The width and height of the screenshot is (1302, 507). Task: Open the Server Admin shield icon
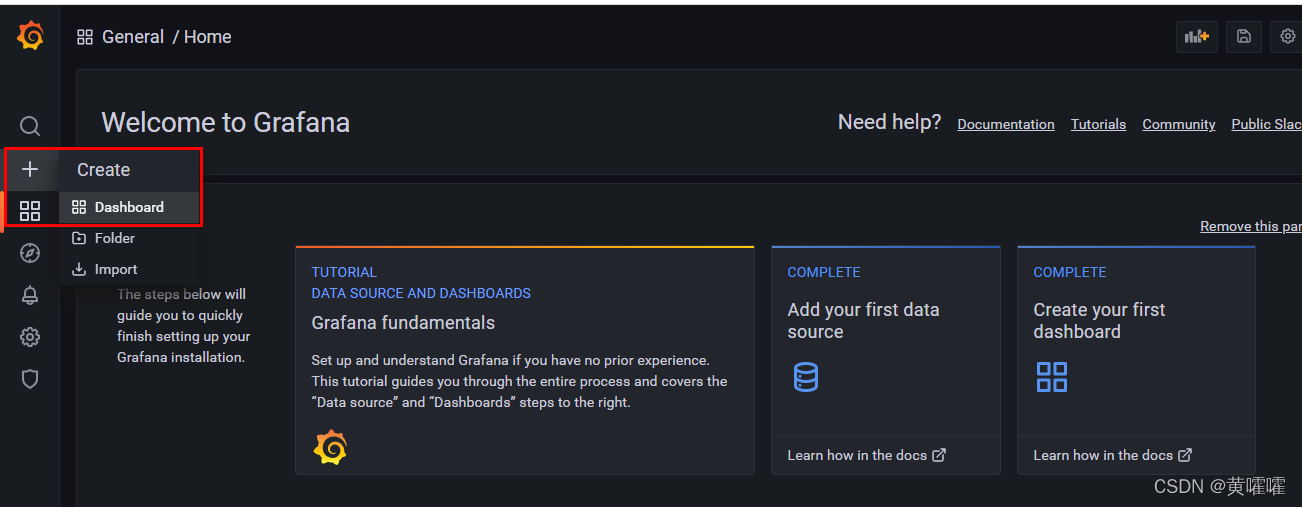[x=30, y=379]
